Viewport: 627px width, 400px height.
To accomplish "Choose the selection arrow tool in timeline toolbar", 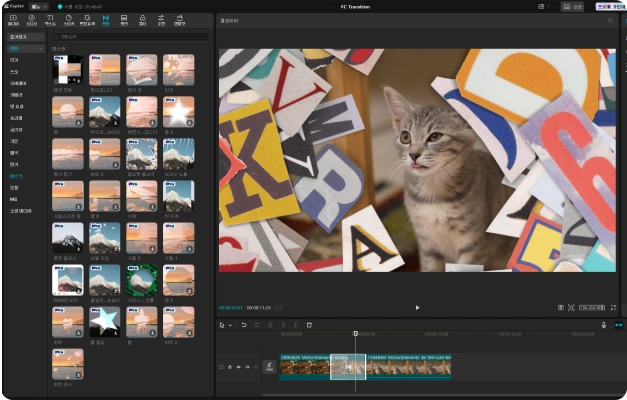I will tap(222, 325).
